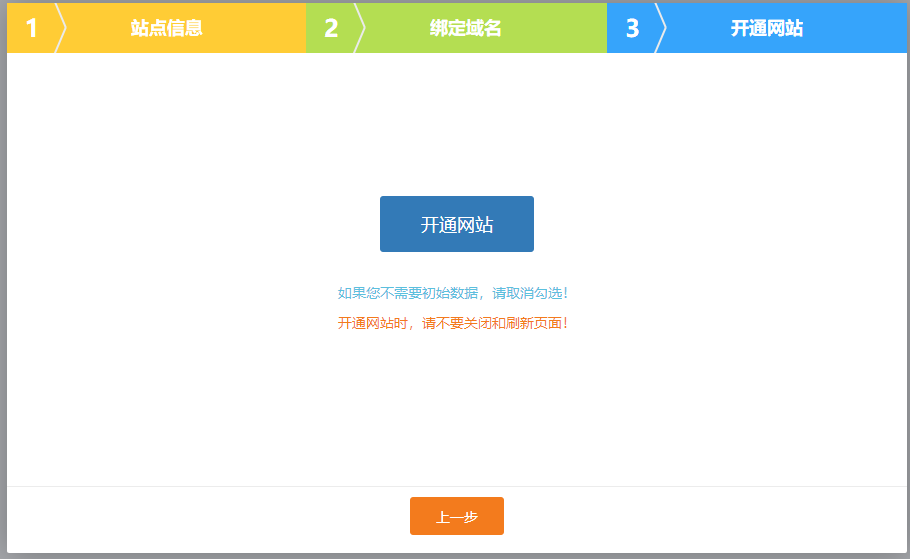910x559 pixels.
Task: Select the 开通网站 step header label
Action: (x=767, y=28)
